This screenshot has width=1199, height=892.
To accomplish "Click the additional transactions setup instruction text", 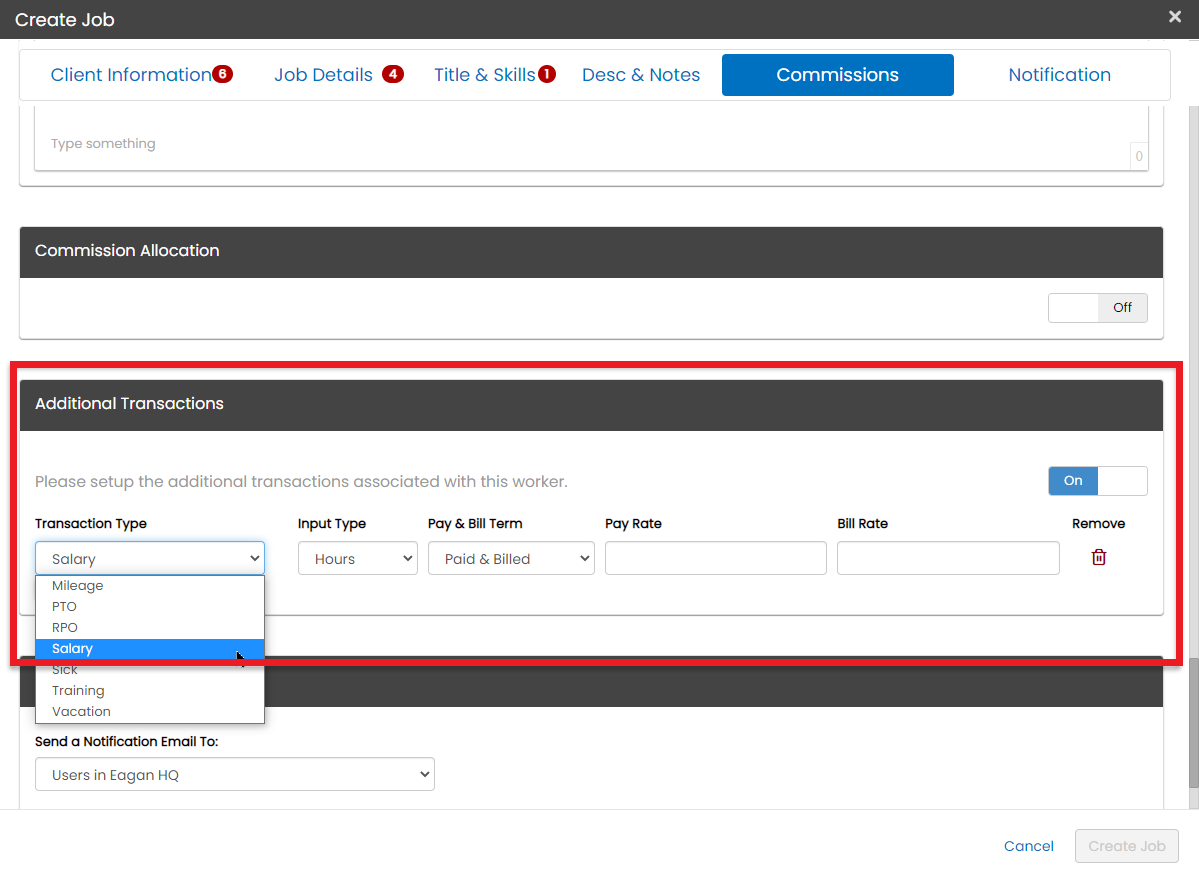I will tap(301, 482).
